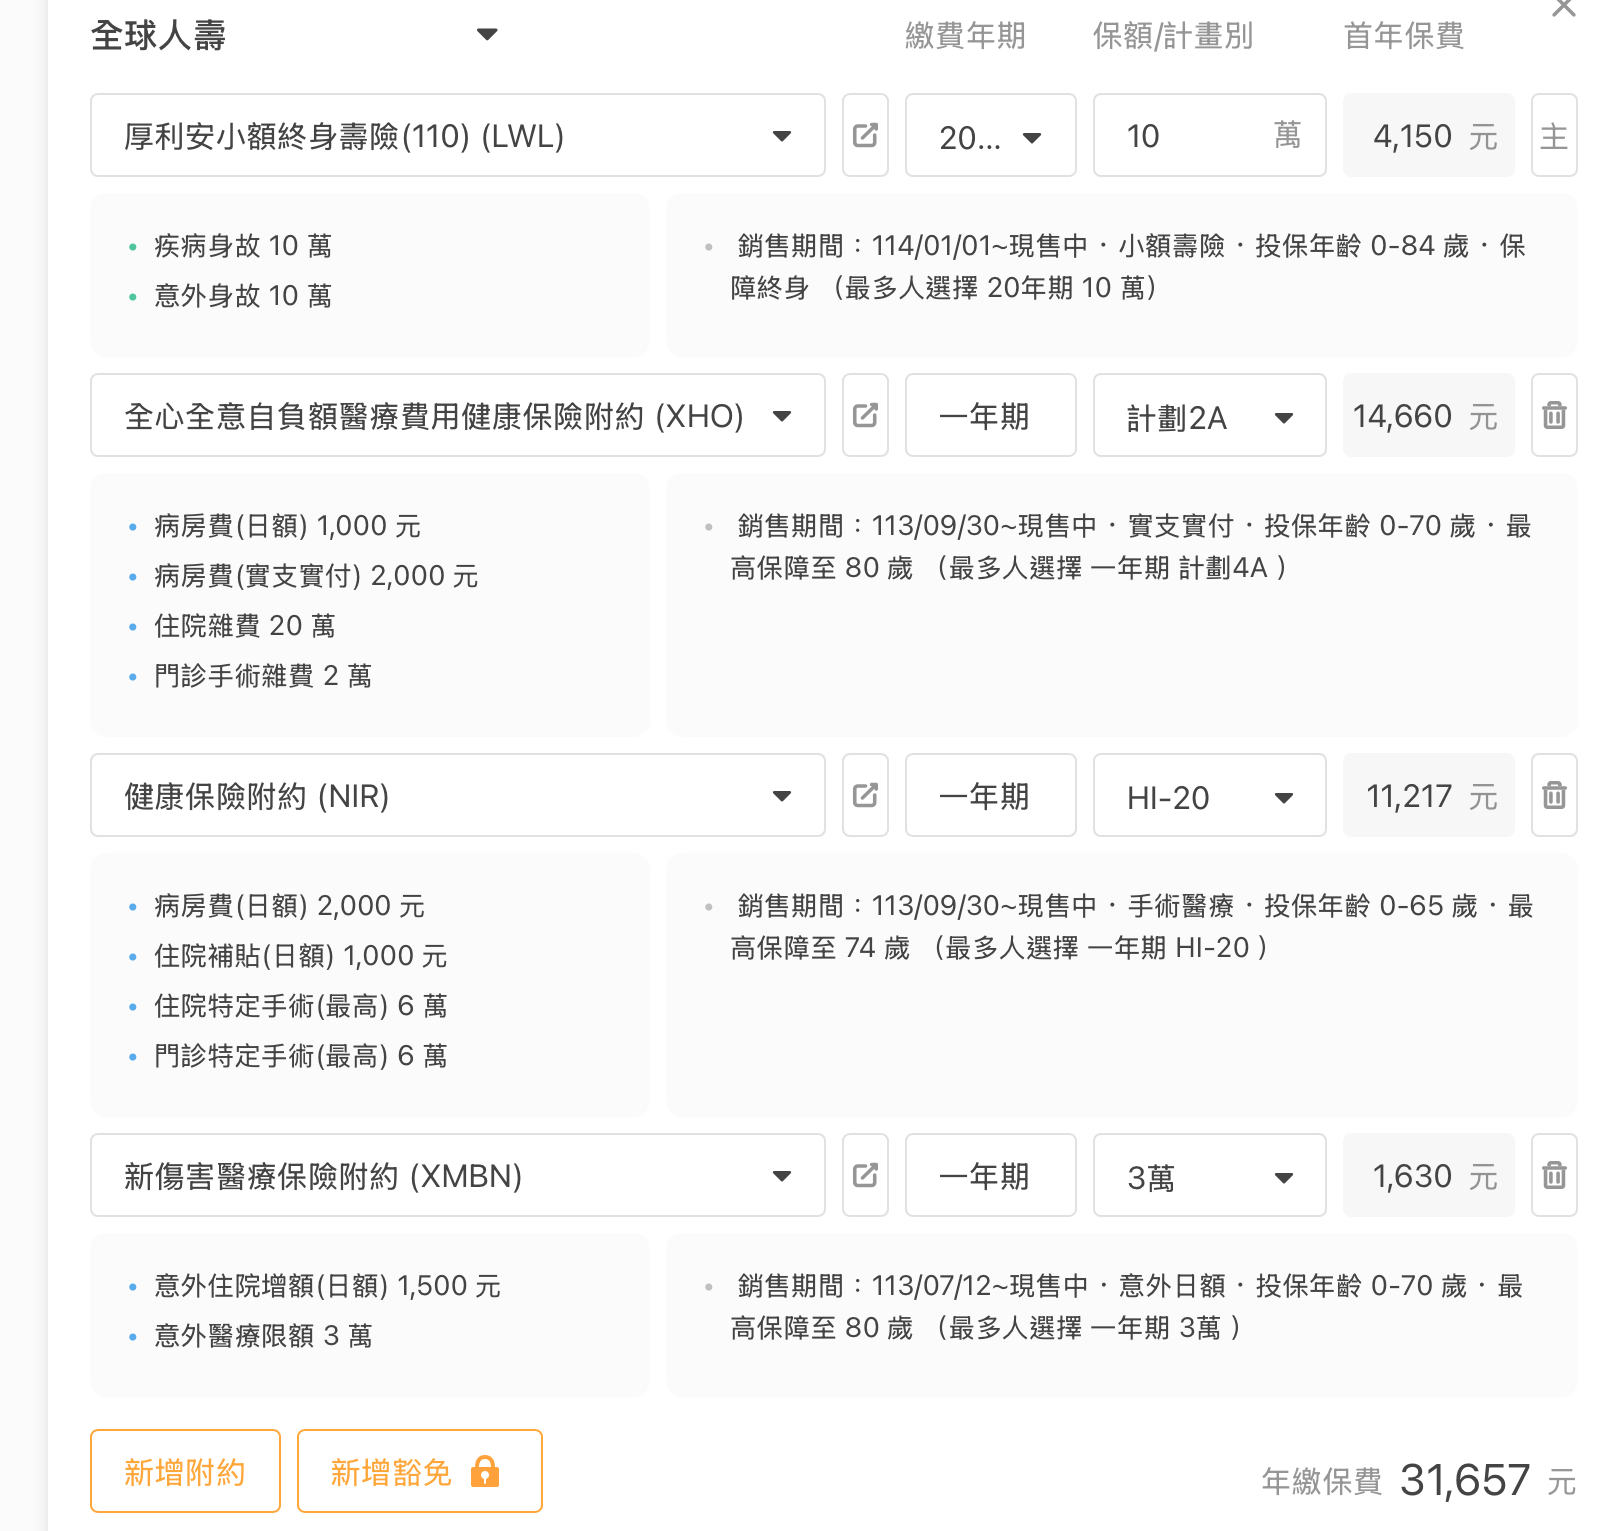Delete the XMBN rider with trash icon
Image resolution: width=1613 pixels, height=1531 pixels.
pos(1554,1175)
